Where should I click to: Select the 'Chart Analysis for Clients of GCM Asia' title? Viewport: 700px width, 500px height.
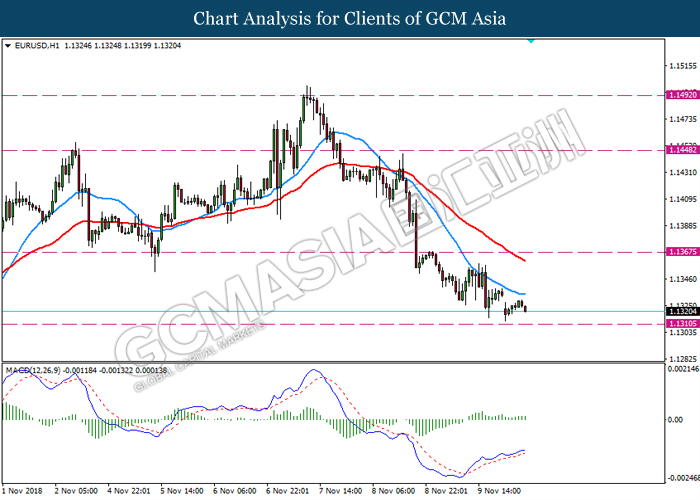click(350, 19)
